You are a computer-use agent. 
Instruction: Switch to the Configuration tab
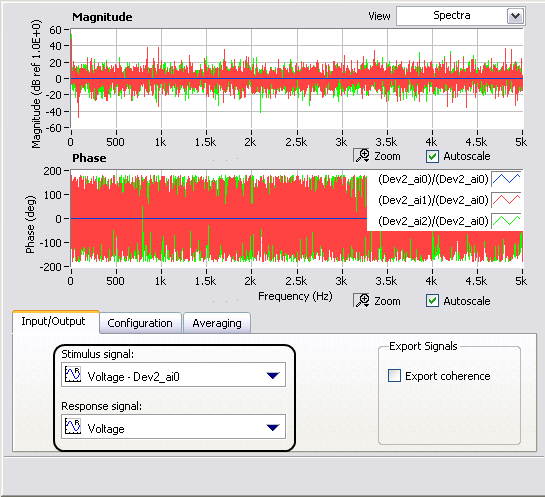[x=140, y=323]
